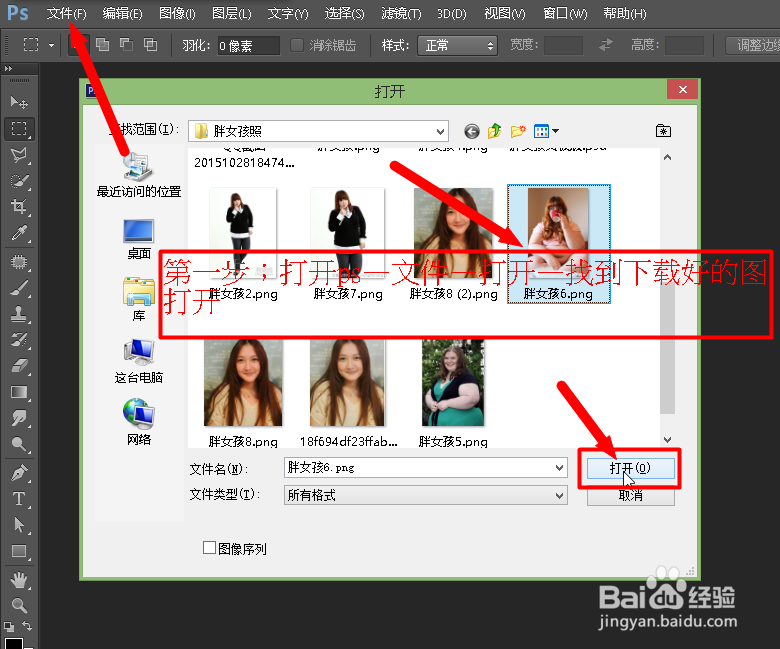Select the Smudge tool
Viewport: 780px width, 649px height.
point(19,418)
